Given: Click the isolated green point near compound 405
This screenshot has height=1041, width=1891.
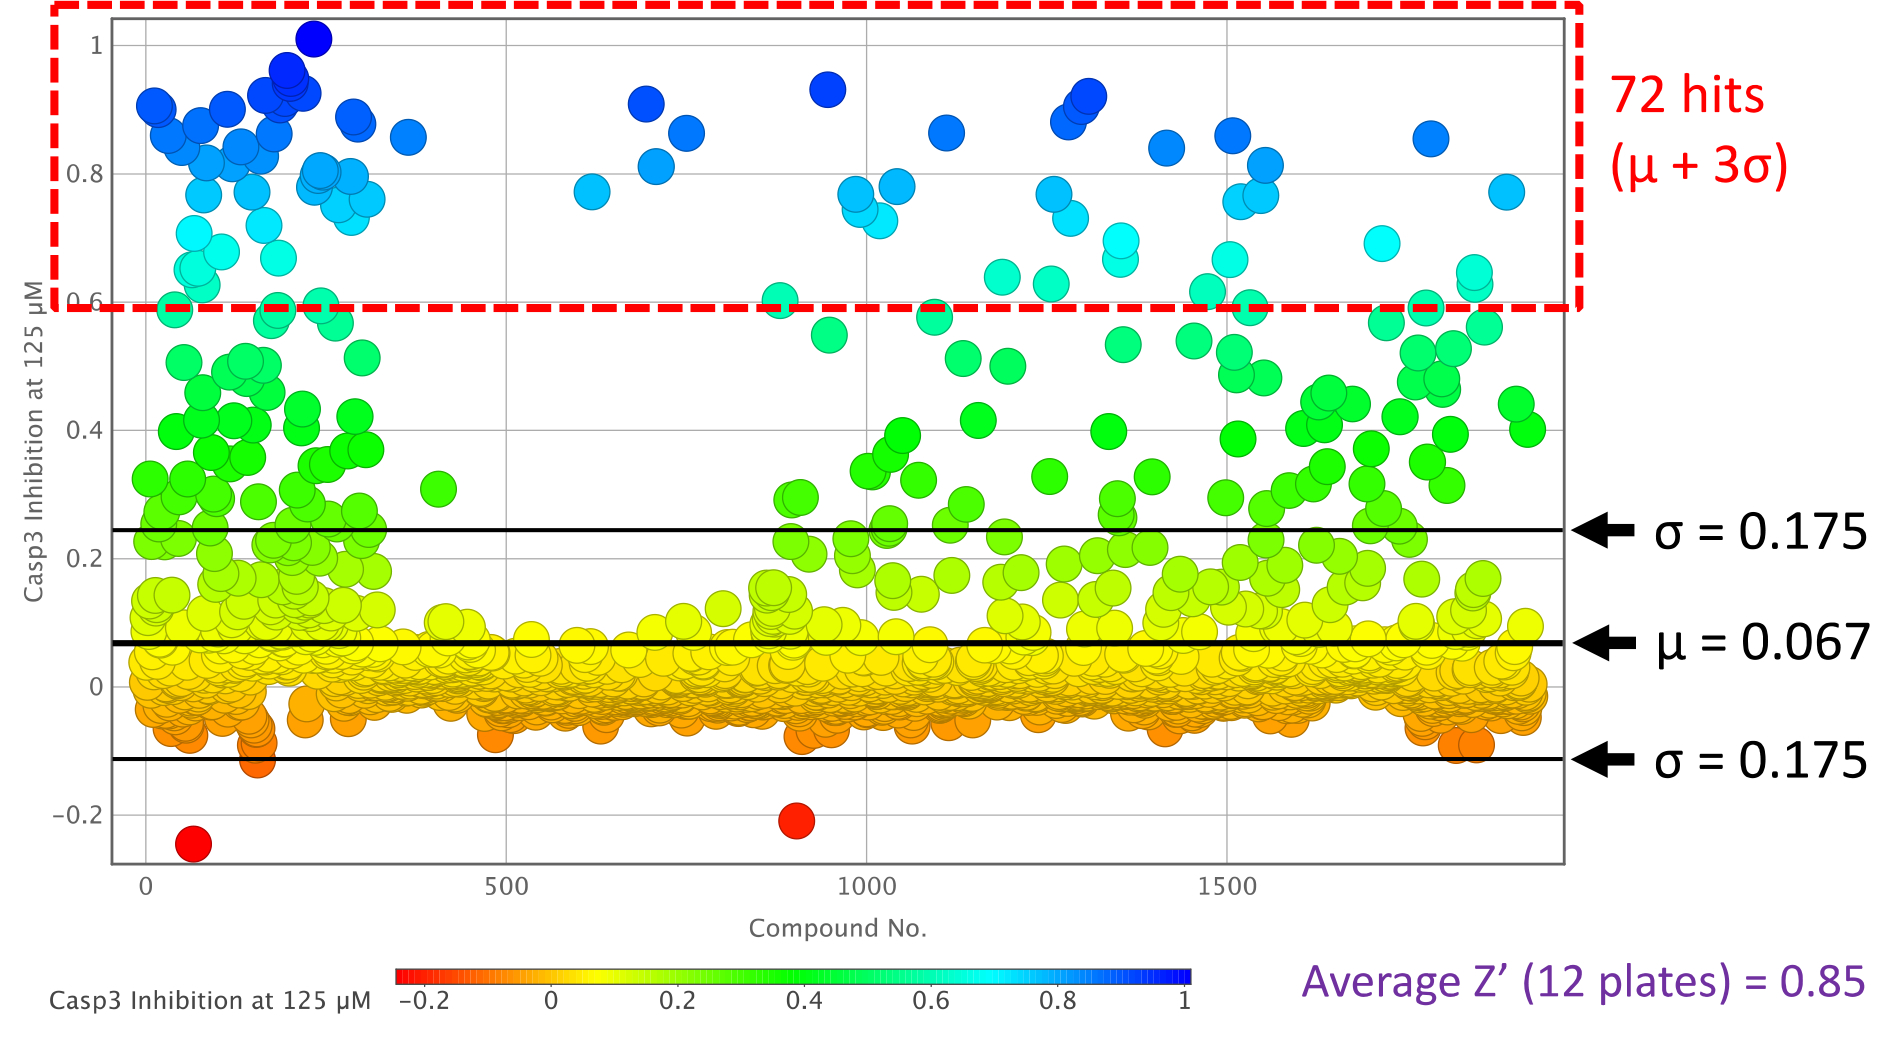Looking at the screenshot, I should (x=438, y=489).
